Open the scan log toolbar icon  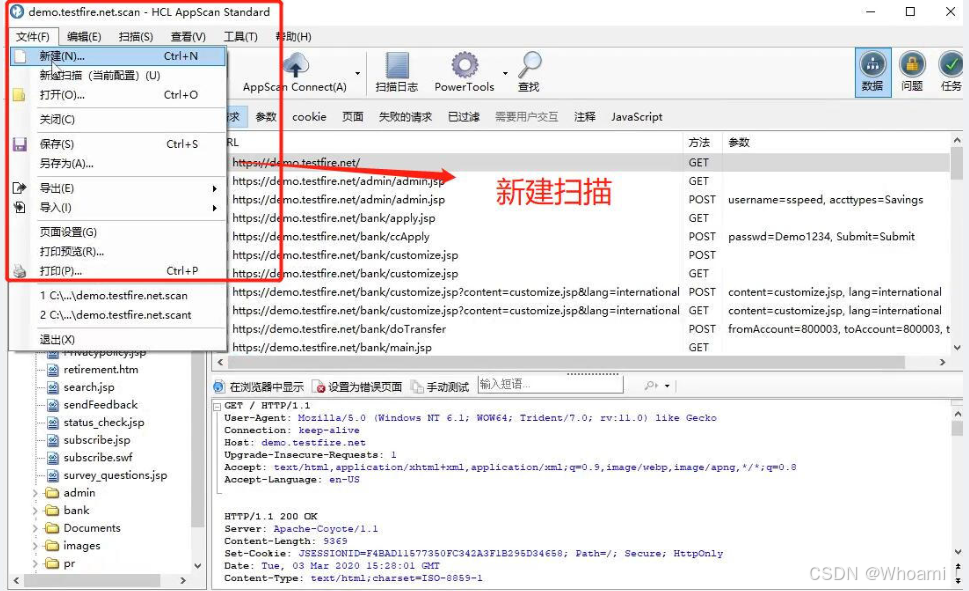point(397,65)
